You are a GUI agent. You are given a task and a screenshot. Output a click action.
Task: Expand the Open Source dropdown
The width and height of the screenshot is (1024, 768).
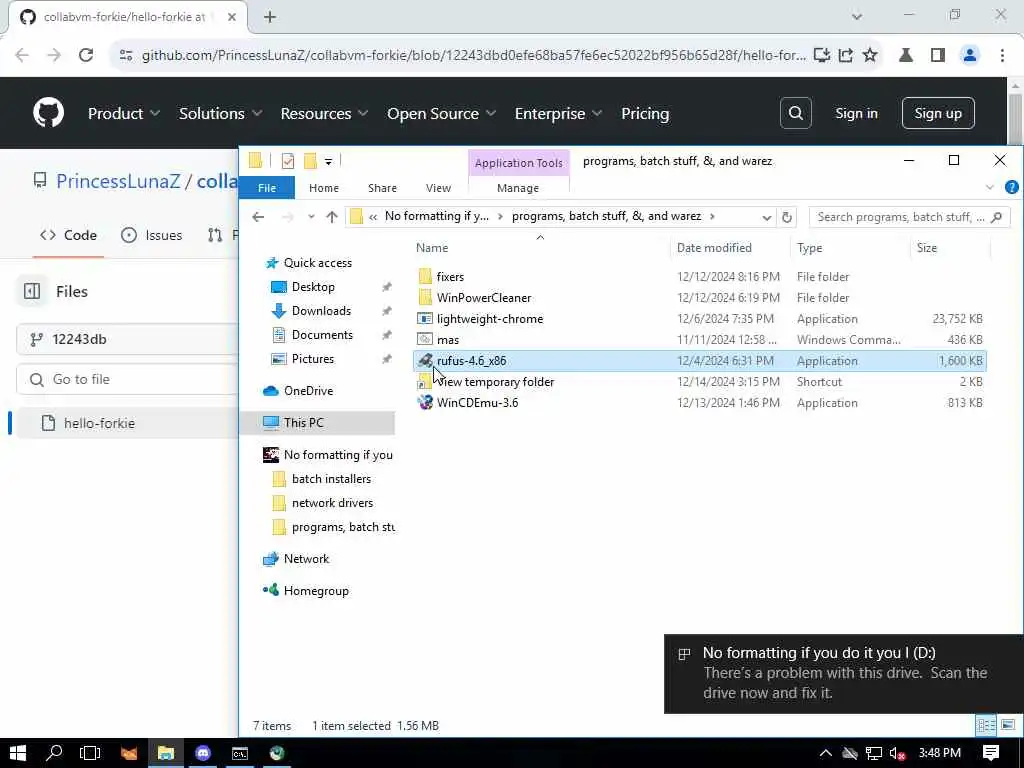click(x=441, y=114)
